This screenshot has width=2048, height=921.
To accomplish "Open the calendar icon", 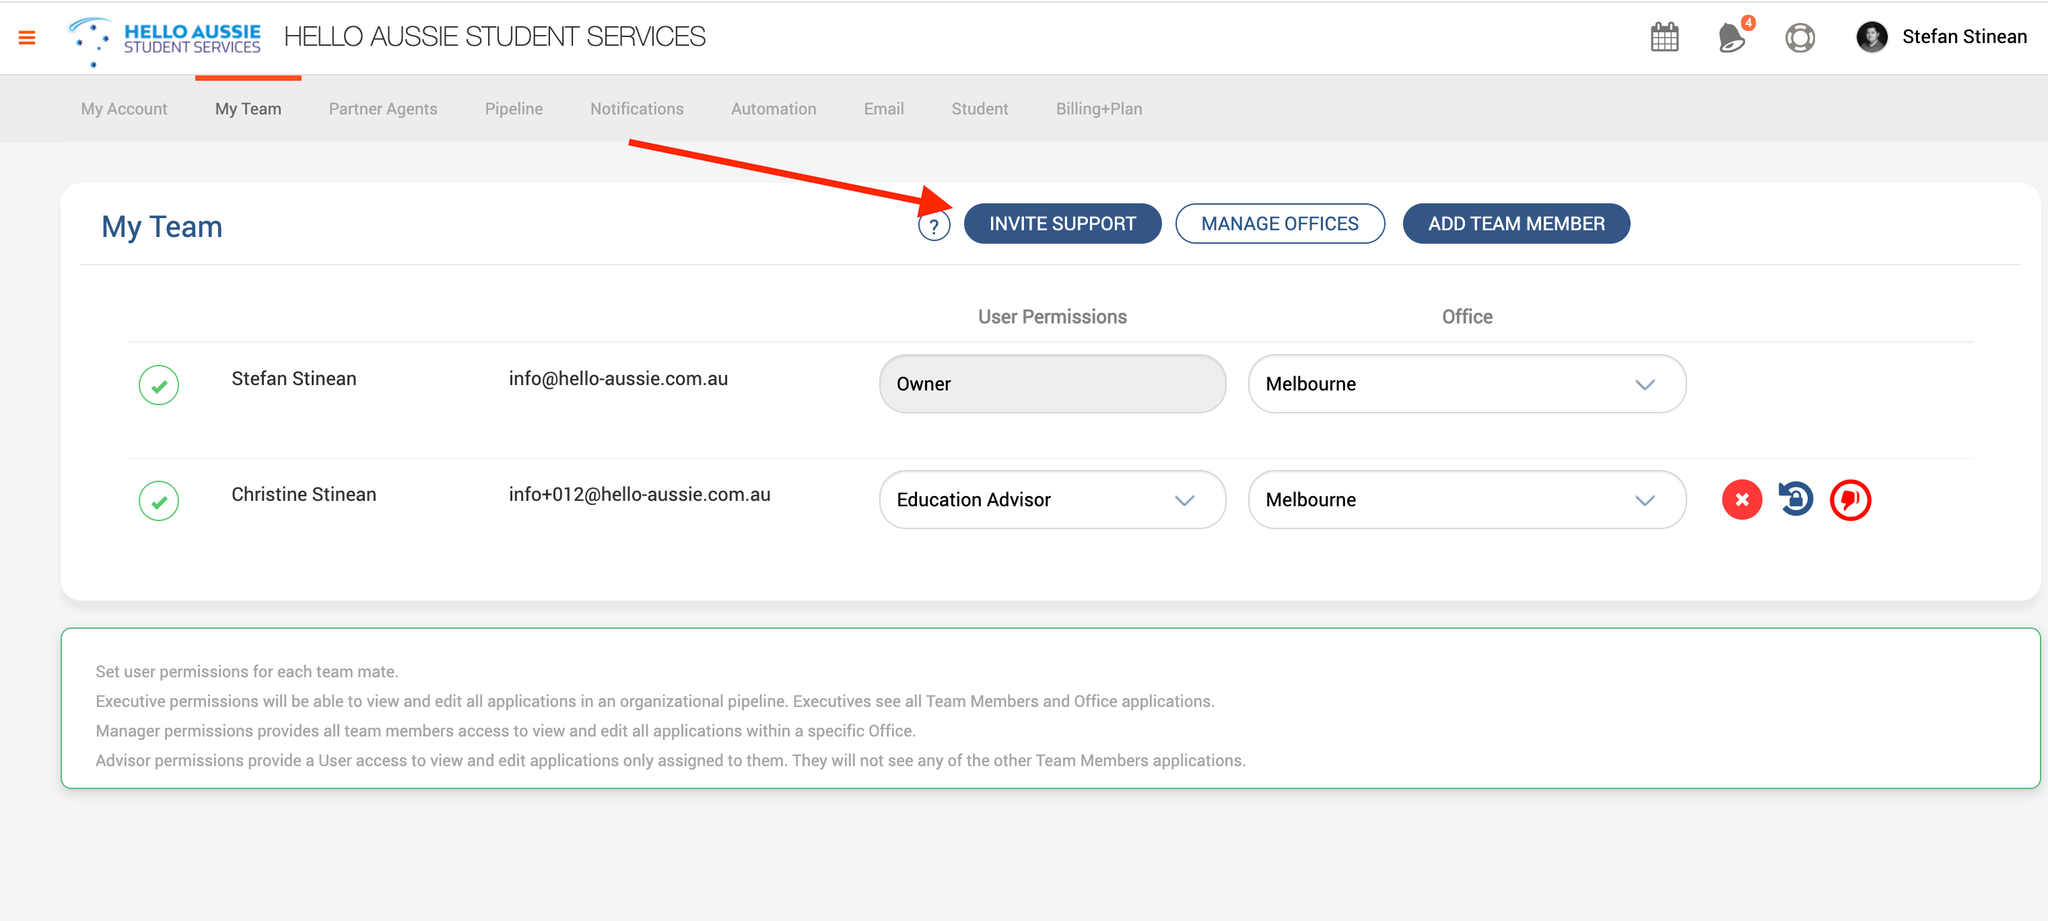I will (x=1665, y=38).
